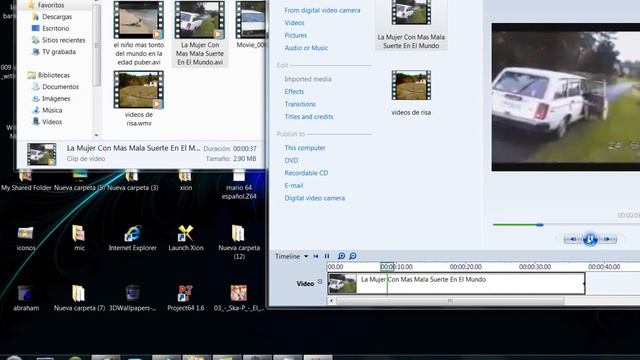Select 03_-_Ska-P desktop file
Image resolution: width=640 pixels, height=360 pixels.
click(239, 298)
